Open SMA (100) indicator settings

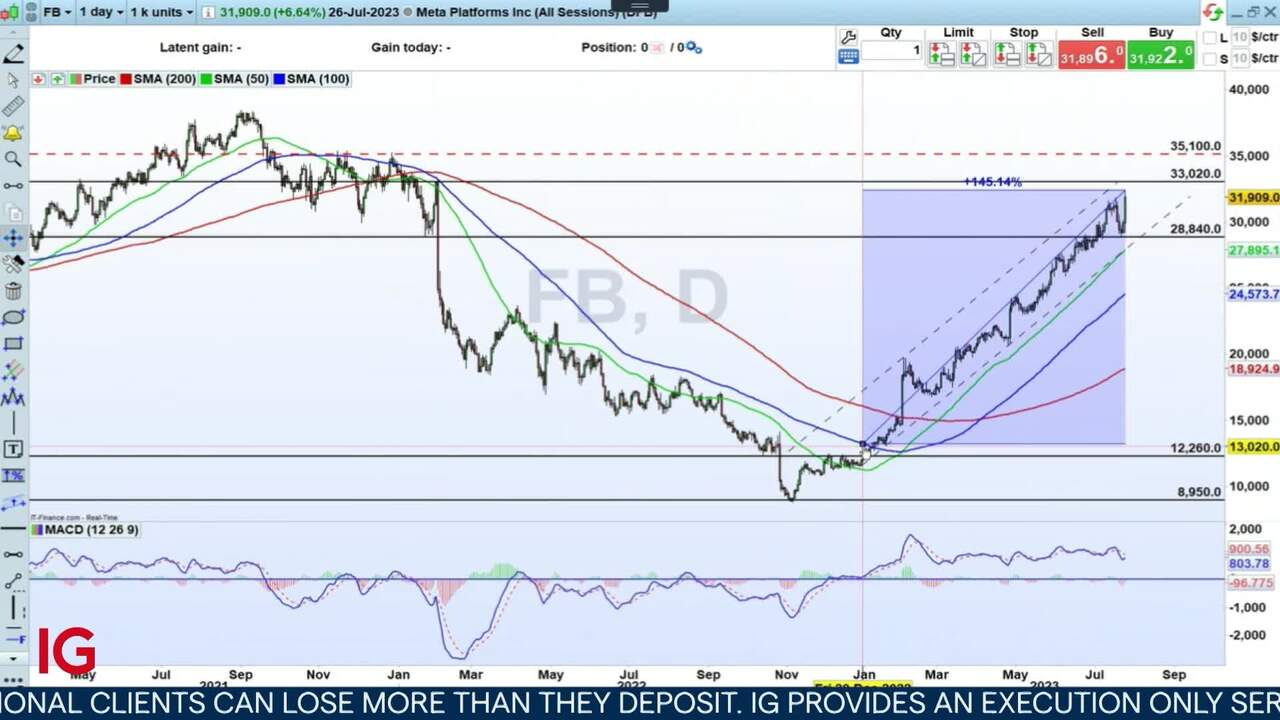click(x=318, y=79)
